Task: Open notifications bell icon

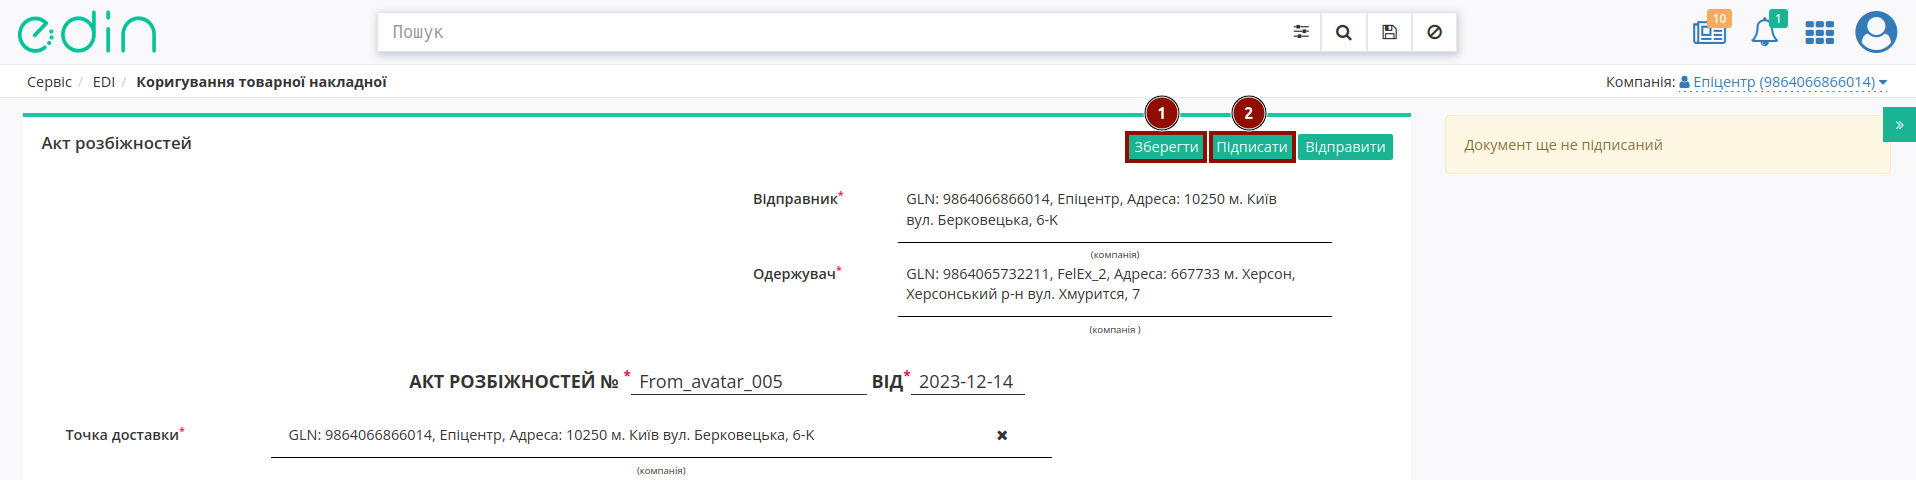Action: 1765,32
